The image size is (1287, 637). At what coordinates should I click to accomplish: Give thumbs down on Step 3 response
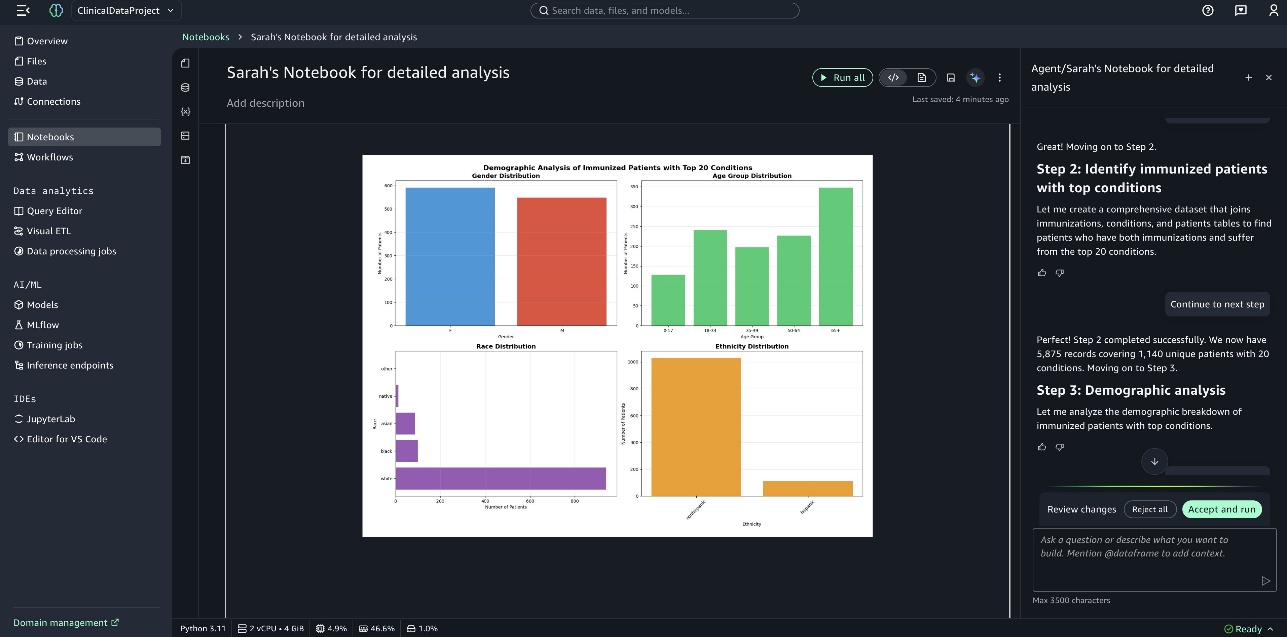coord(1060,447)
